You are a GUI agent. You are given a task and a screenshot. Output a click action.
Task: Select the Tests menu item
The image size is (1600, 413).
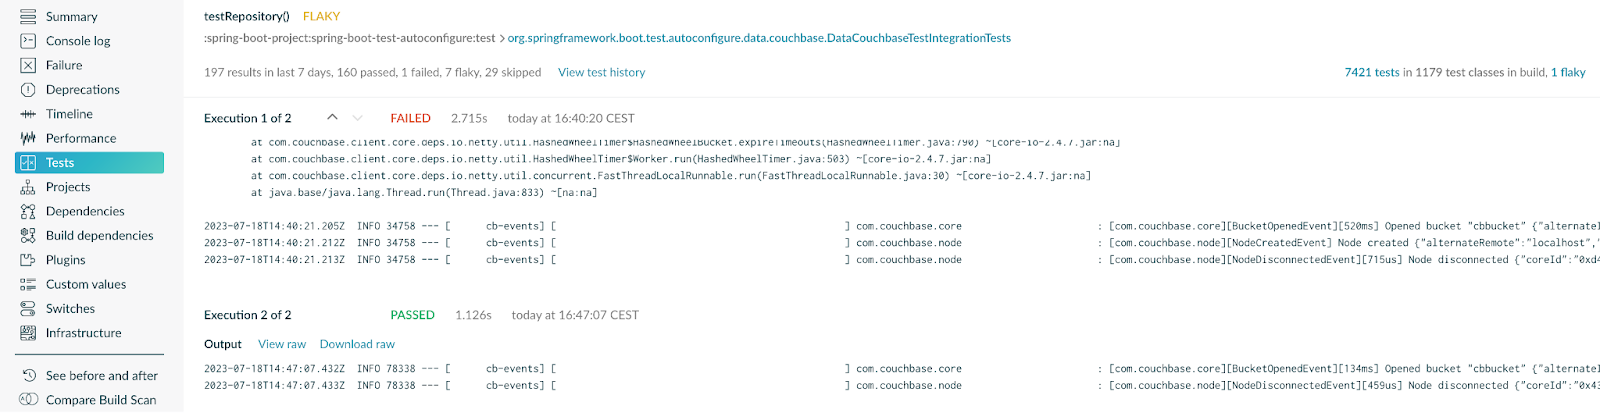point(60,163)
